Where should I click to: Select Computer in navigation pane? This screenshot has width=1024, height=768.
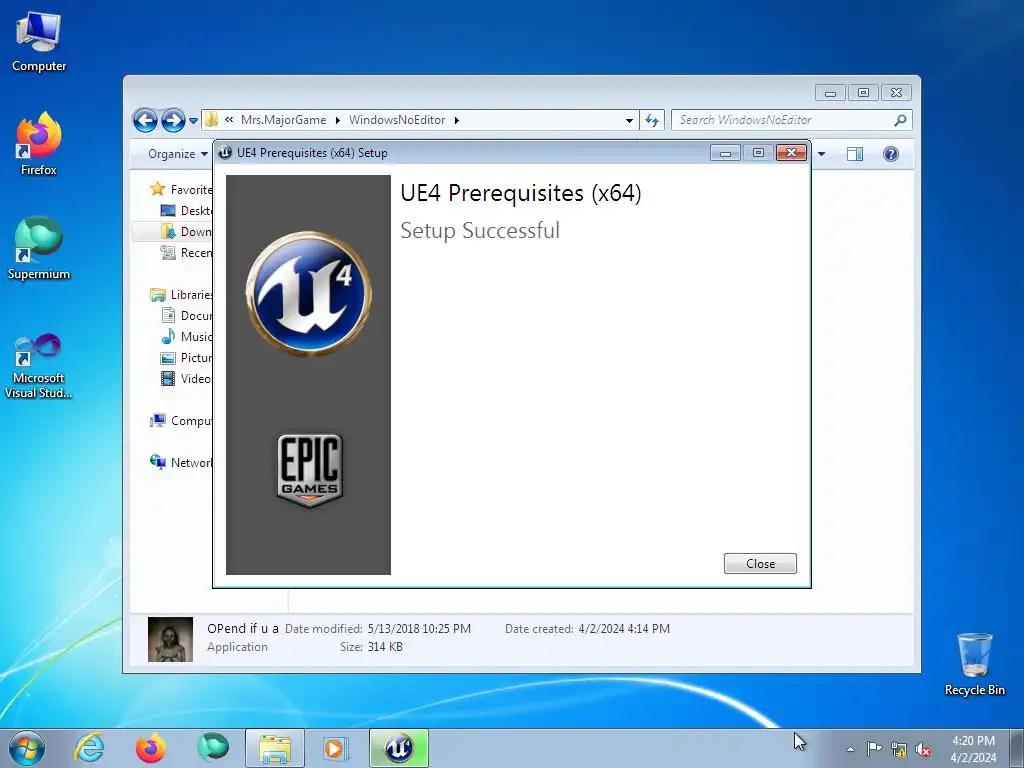[181, 421]
